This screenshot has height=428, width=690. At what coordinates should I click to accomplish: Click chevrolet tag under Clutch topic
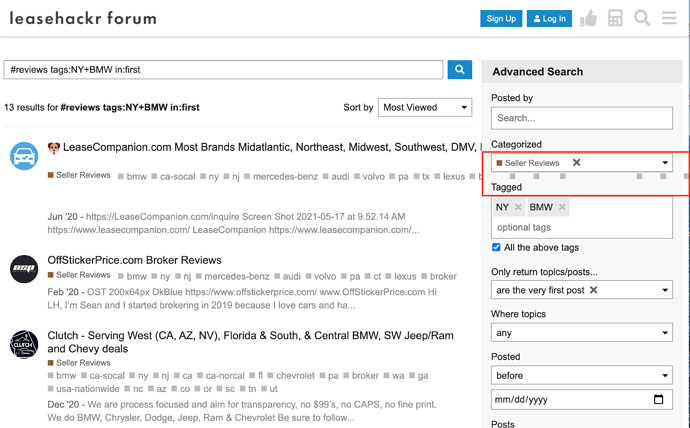click(x=291, y=376)
